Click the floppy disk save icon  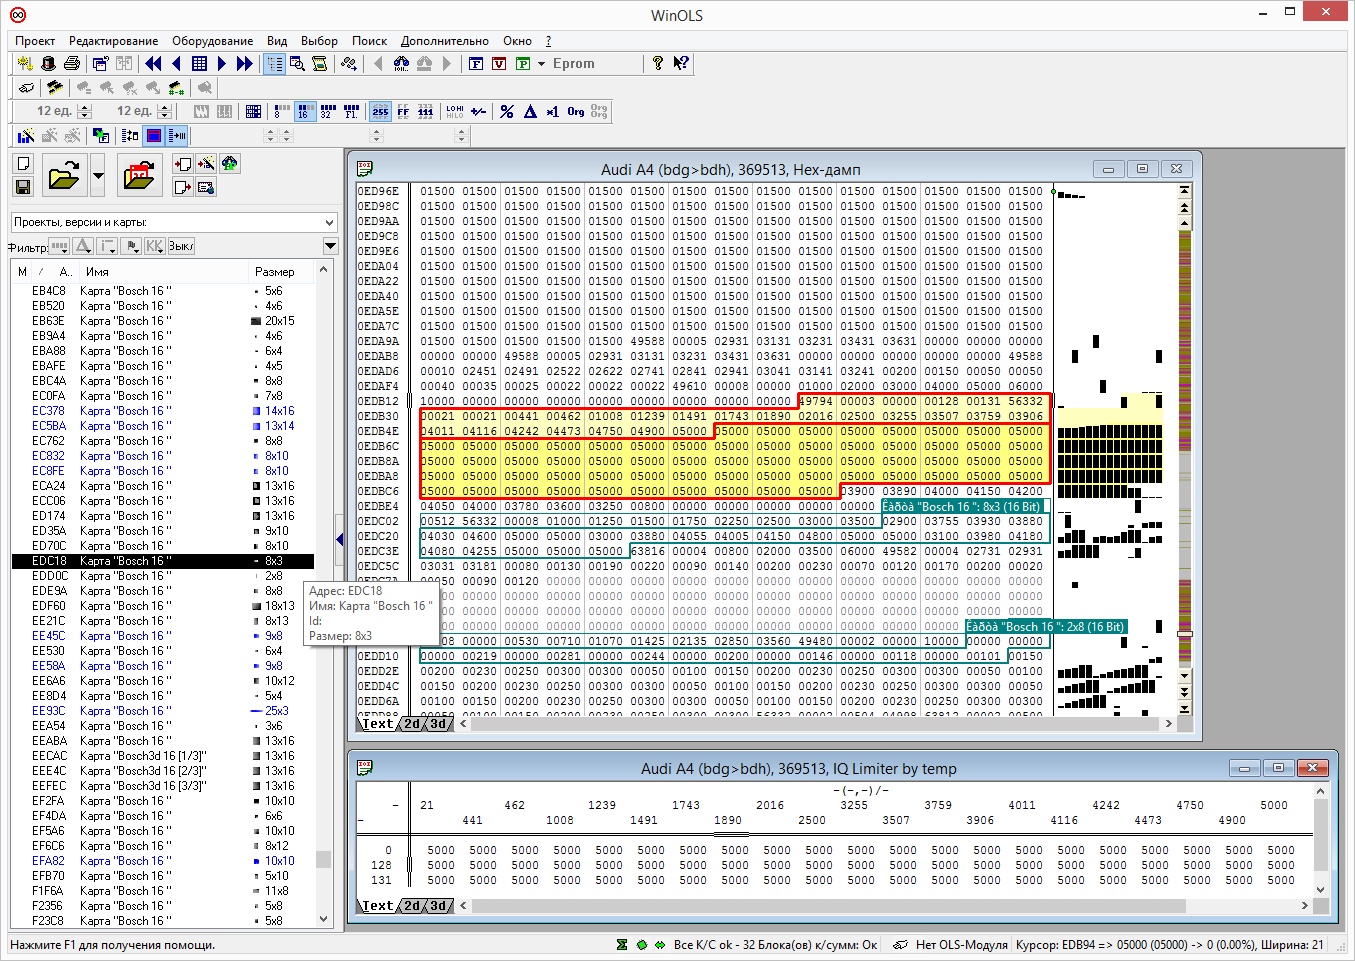[24, 186]
